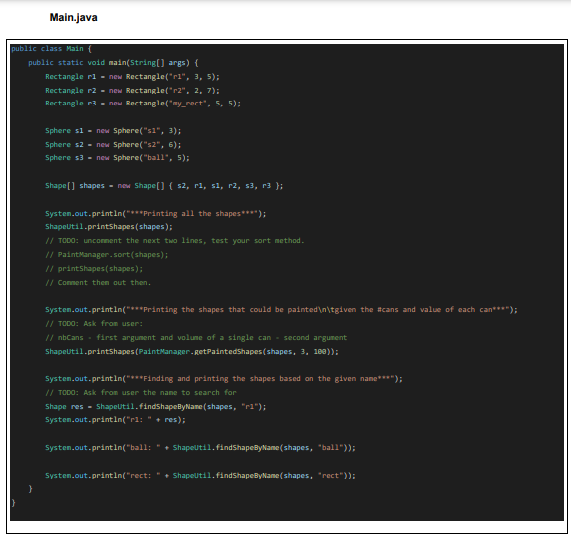Click the println 'Printing the shapes that could be painted' line
This screenshot has height=549, width=571.
click(281, 310)
